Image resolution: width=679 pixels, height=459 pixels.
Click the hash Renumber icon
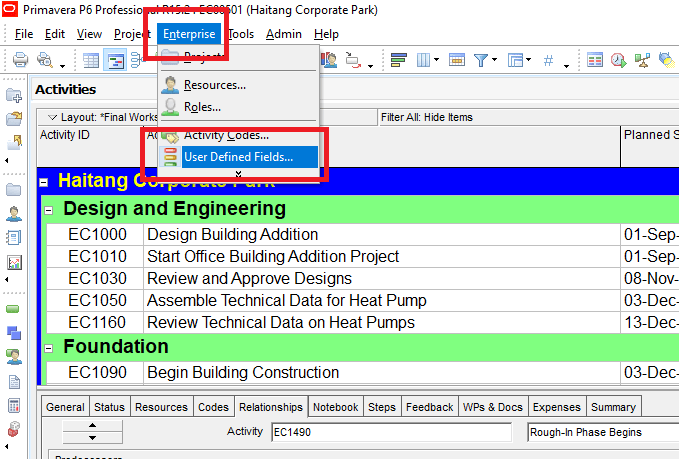(x=548, y=60)
